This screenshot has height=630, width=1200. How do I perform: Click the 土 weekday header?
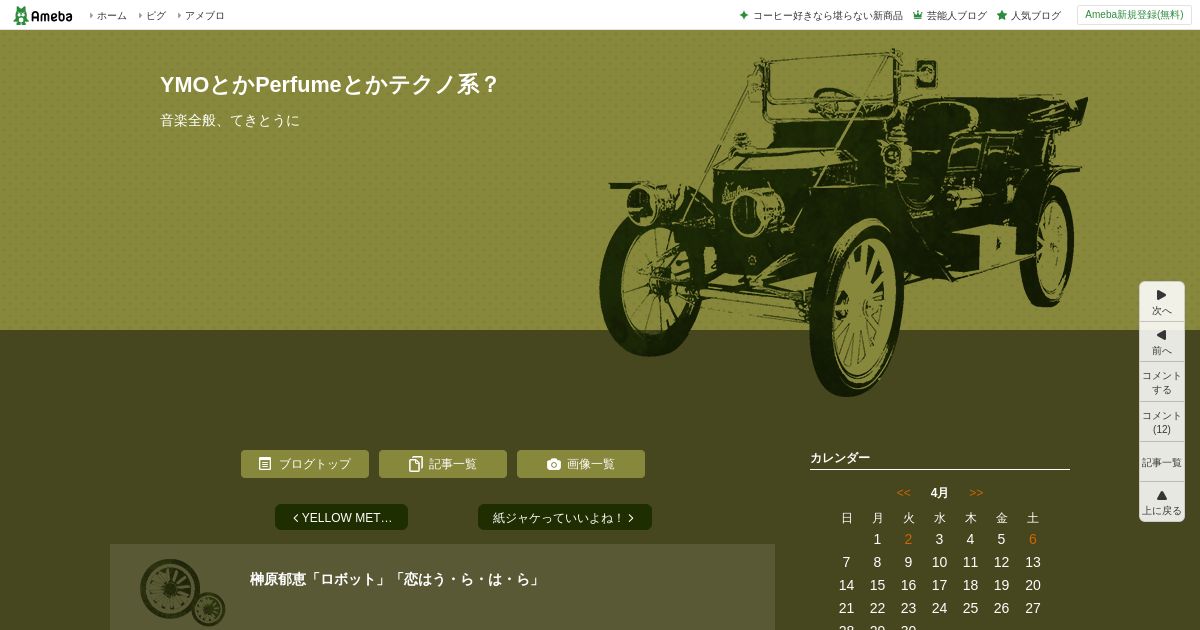point(1033,517)
